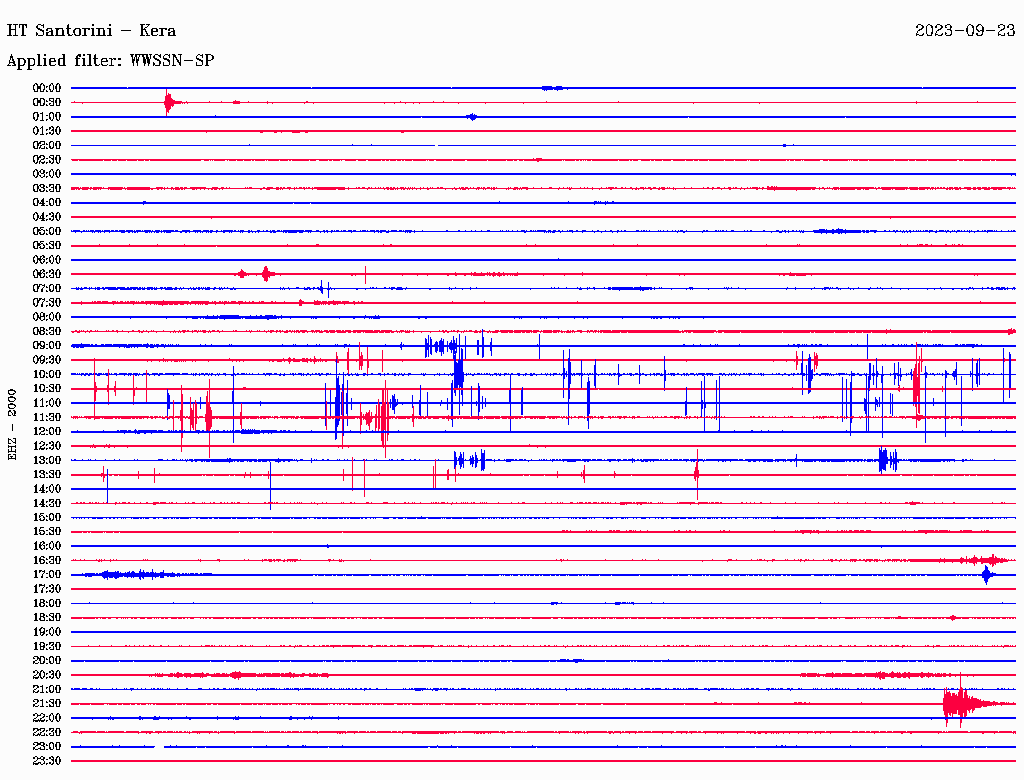Click the gap in the 23:00 blue trace
Viewport: 1024px width, 780px height.
[x=159, y=747]
